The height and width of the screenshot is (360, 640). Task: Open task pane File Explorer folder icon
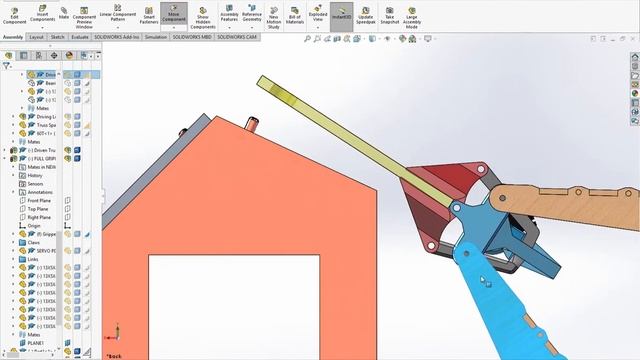click(x=635, y=76)
